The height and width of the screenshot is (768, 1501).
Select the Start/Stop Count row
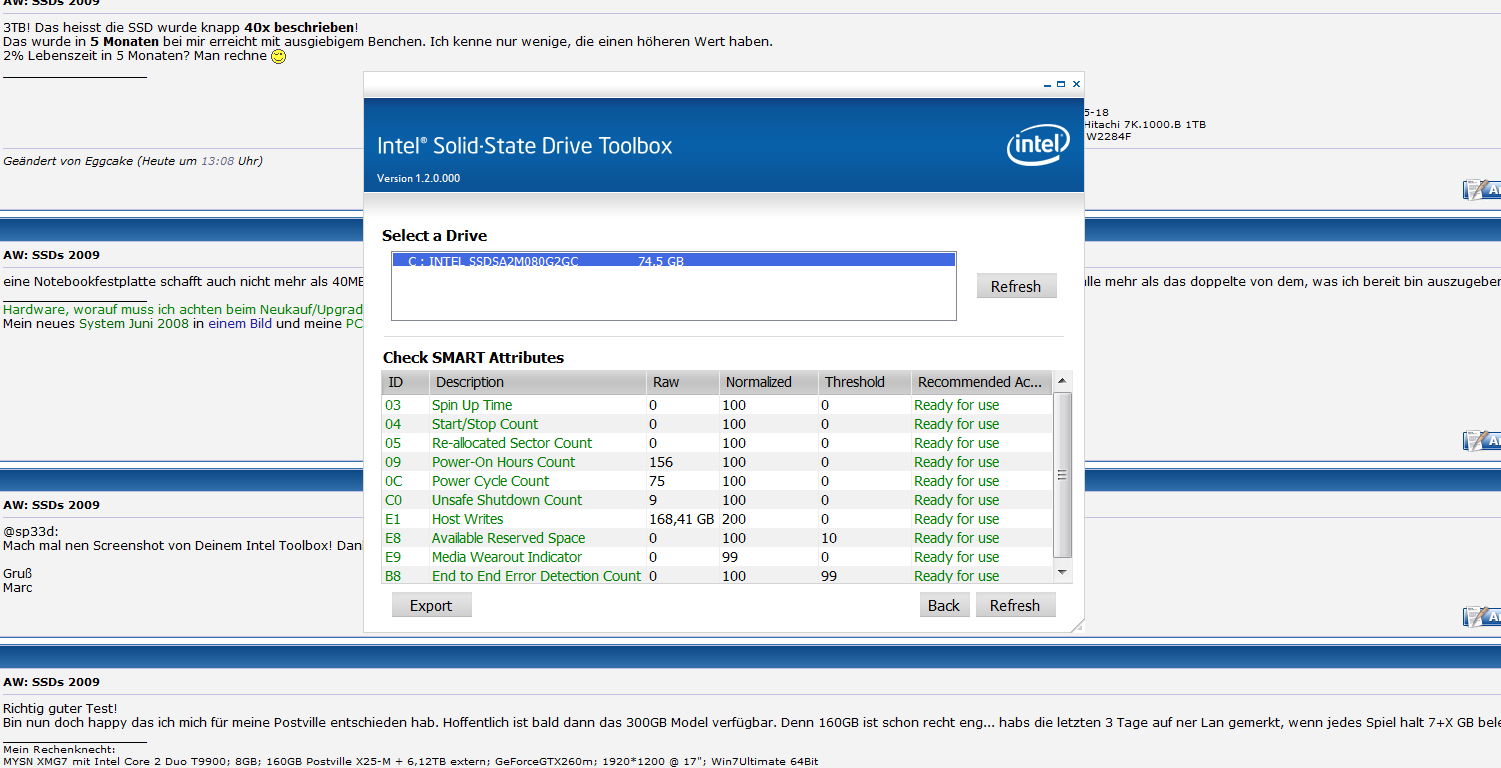pyautogui.click(x=717, y=424)
